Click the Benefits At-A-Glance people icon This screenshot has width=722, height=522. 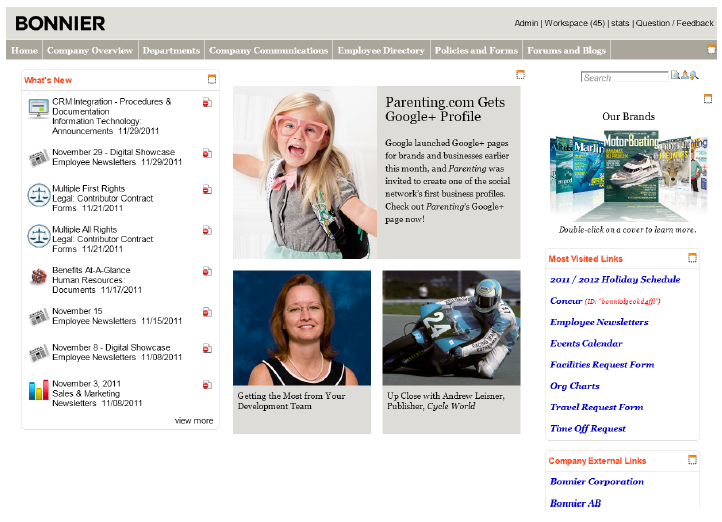tap(39, 276)
